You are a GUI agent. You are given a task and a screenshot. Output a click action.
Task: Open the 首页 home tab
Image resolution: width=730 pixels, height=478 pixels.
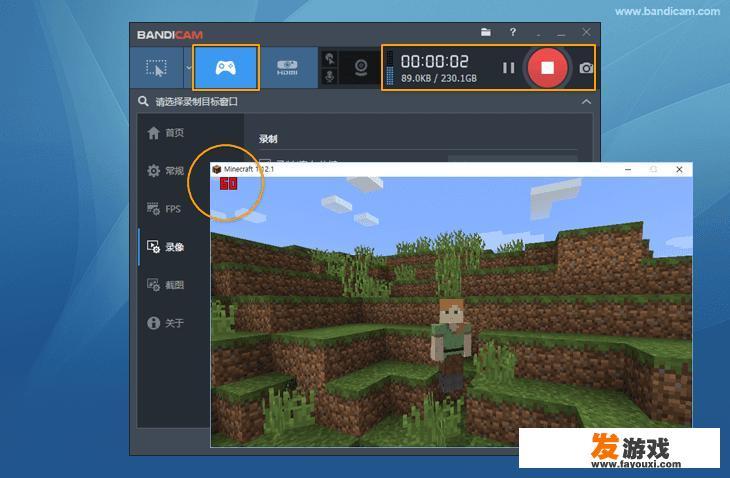166,133
